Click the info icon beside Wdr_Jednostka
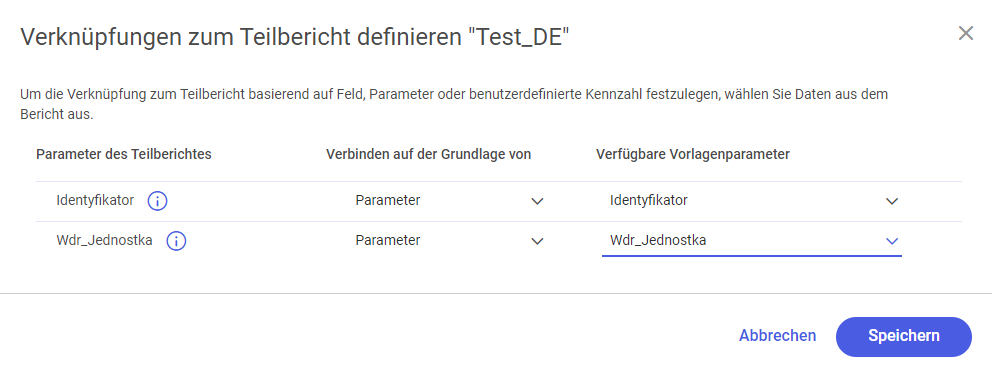Viewport: 992px width, 378px height. (176, 241)
